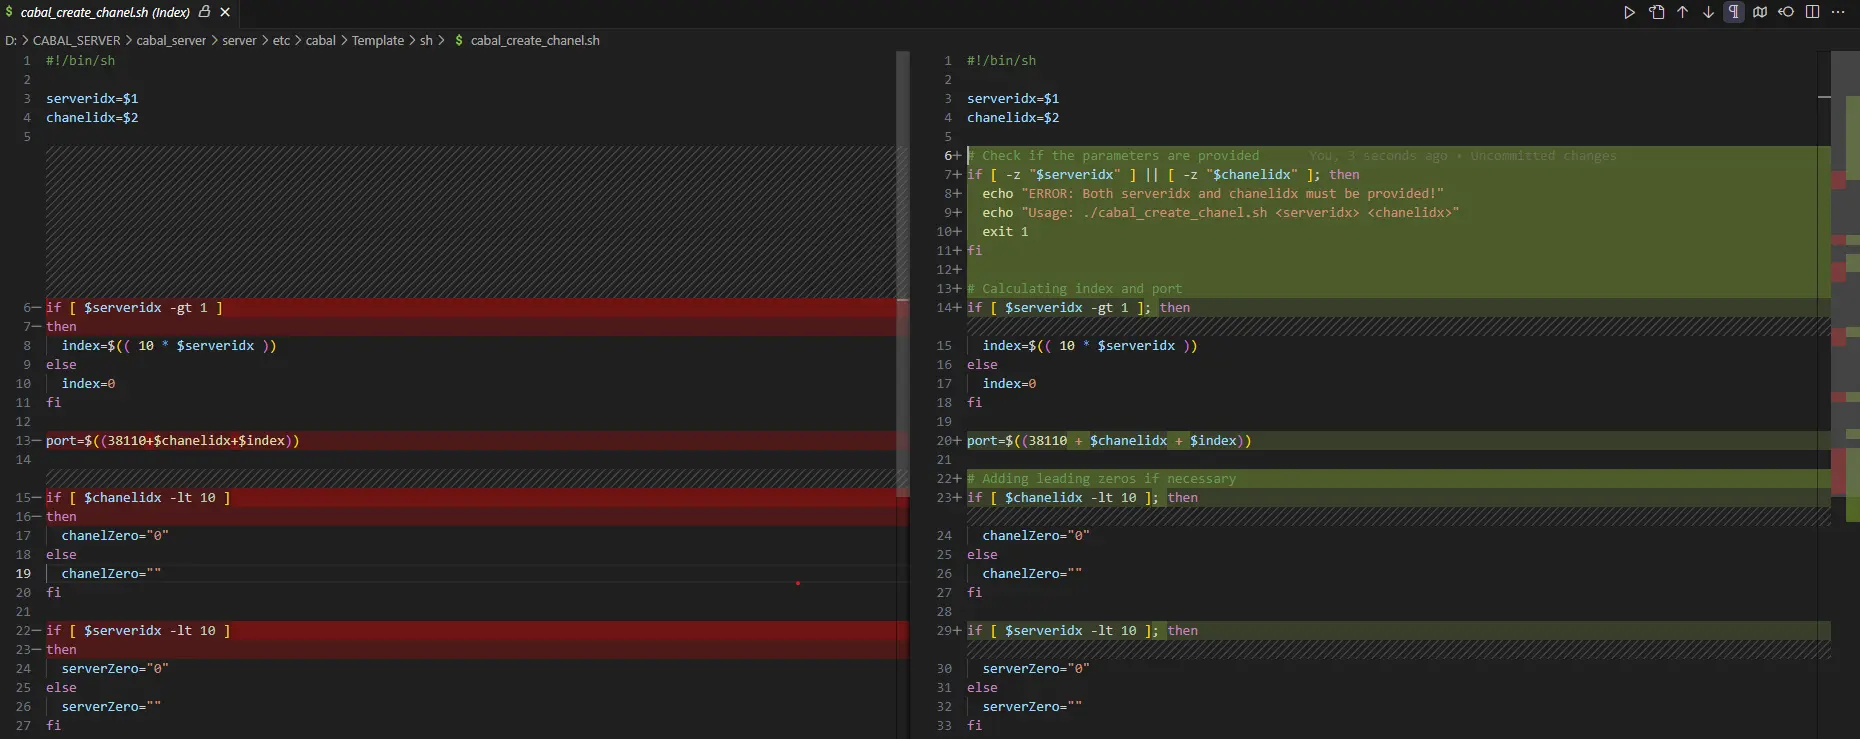Run the shell script with play icon

click(1629, 12)
